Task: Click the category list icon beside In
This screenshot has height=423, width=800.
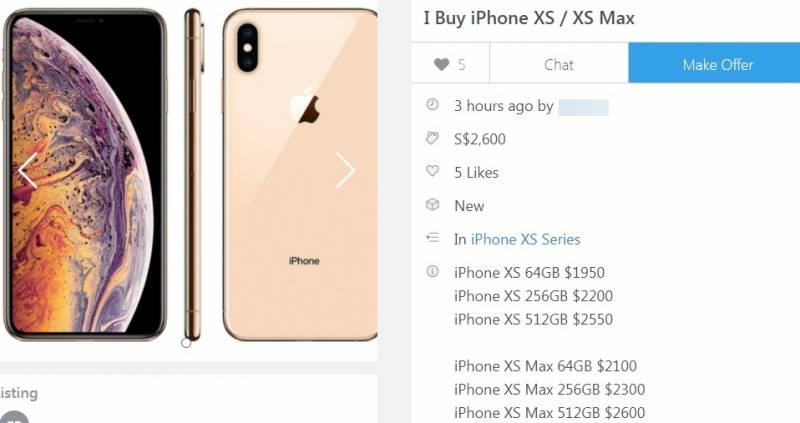Action: (432, 237)
